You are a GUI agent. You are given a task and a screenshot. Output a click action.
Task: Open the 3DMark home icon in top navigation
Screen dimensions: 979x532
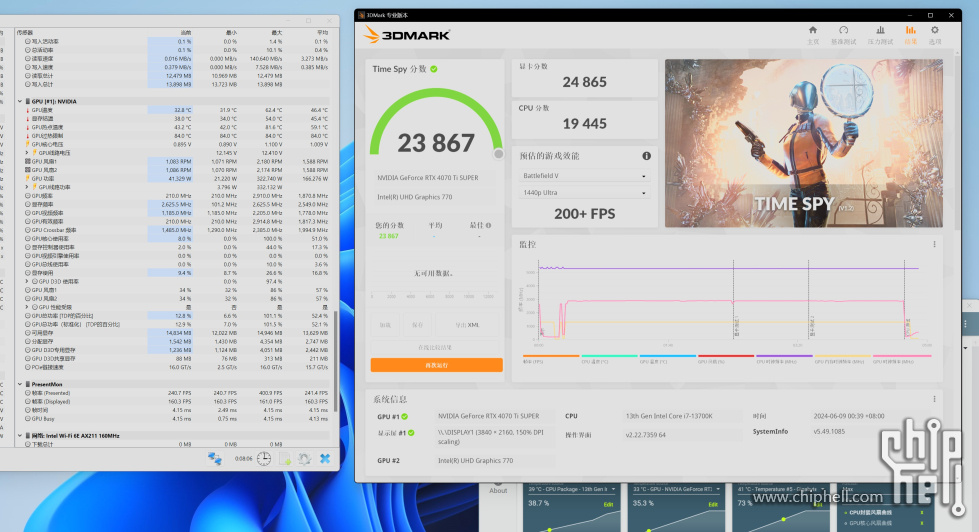tap(812, 31)
